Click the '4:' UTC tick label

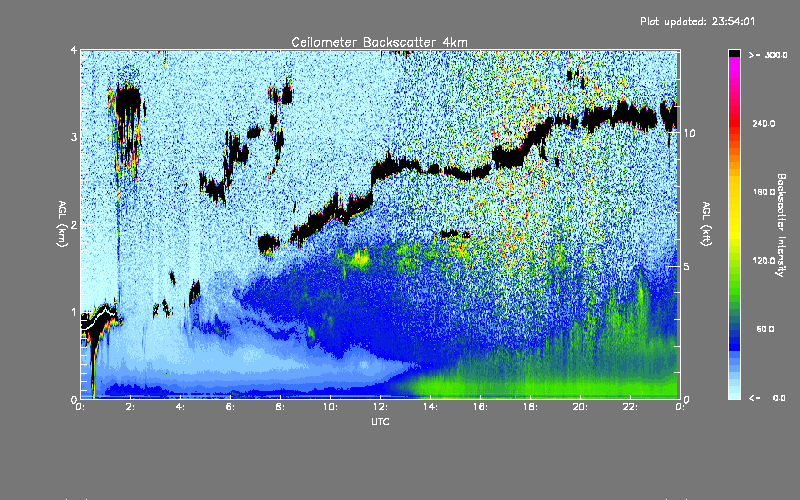click(x=180, y=407)
